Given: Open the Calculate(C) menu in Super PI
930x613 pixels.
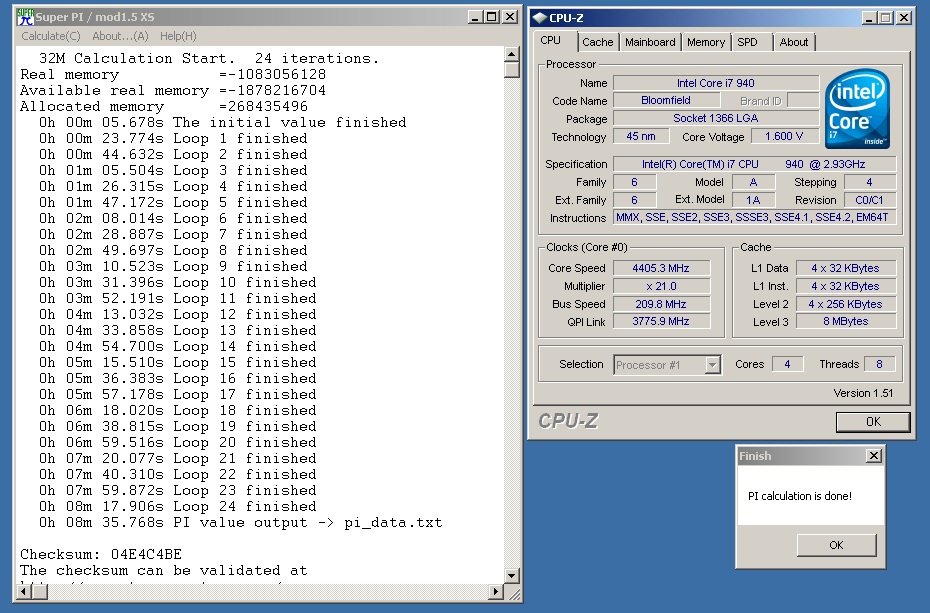Looking at the screenshot, I should [51, 36].
